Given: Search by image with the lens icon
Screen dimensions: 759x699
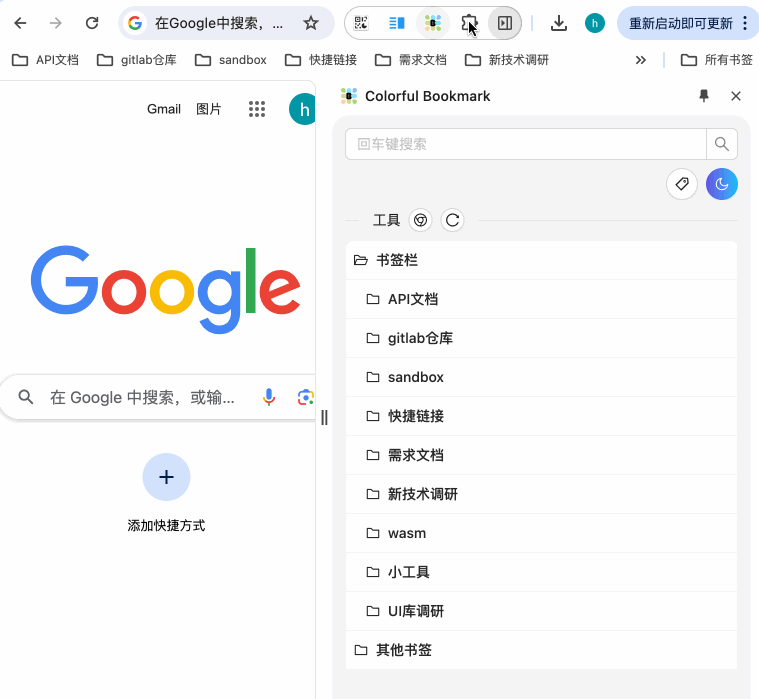Looking at the screenshot, I should [x=305, y=397].
